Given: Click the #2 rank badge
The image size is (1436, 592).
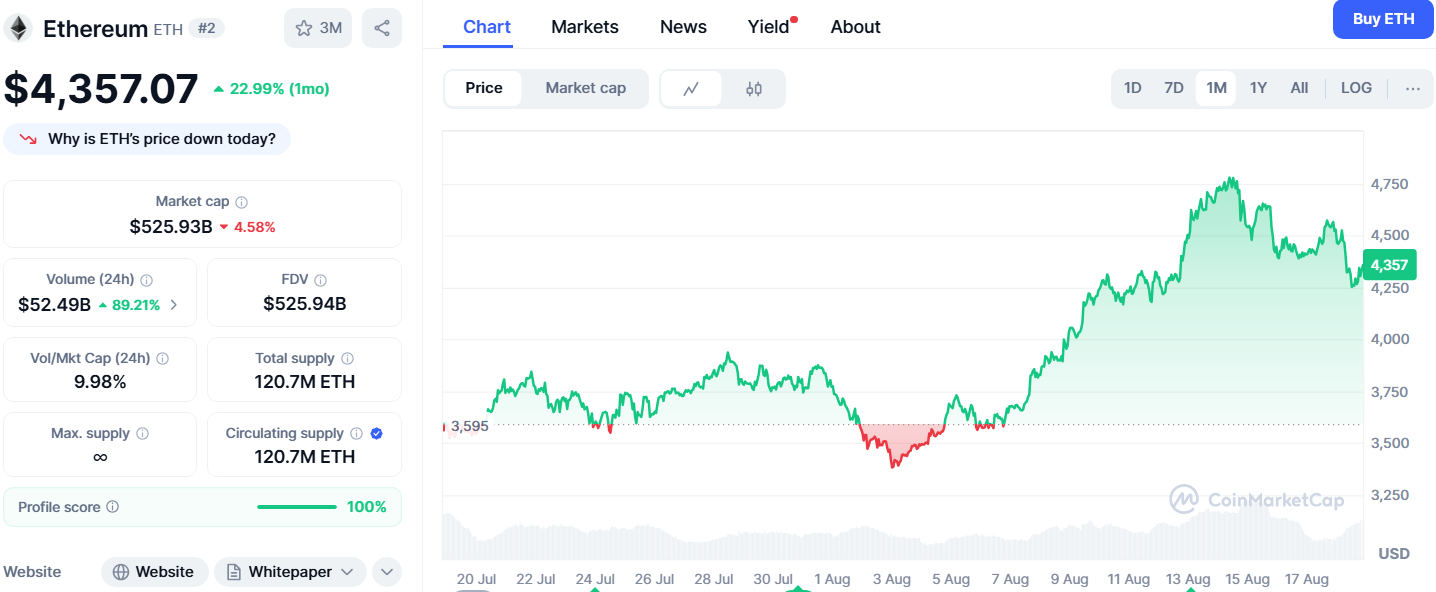Looking at the screenshot, I should tap(207, 28).
